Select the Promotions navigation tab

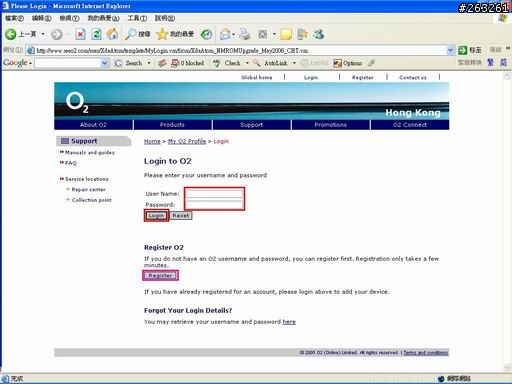(331, 125)
